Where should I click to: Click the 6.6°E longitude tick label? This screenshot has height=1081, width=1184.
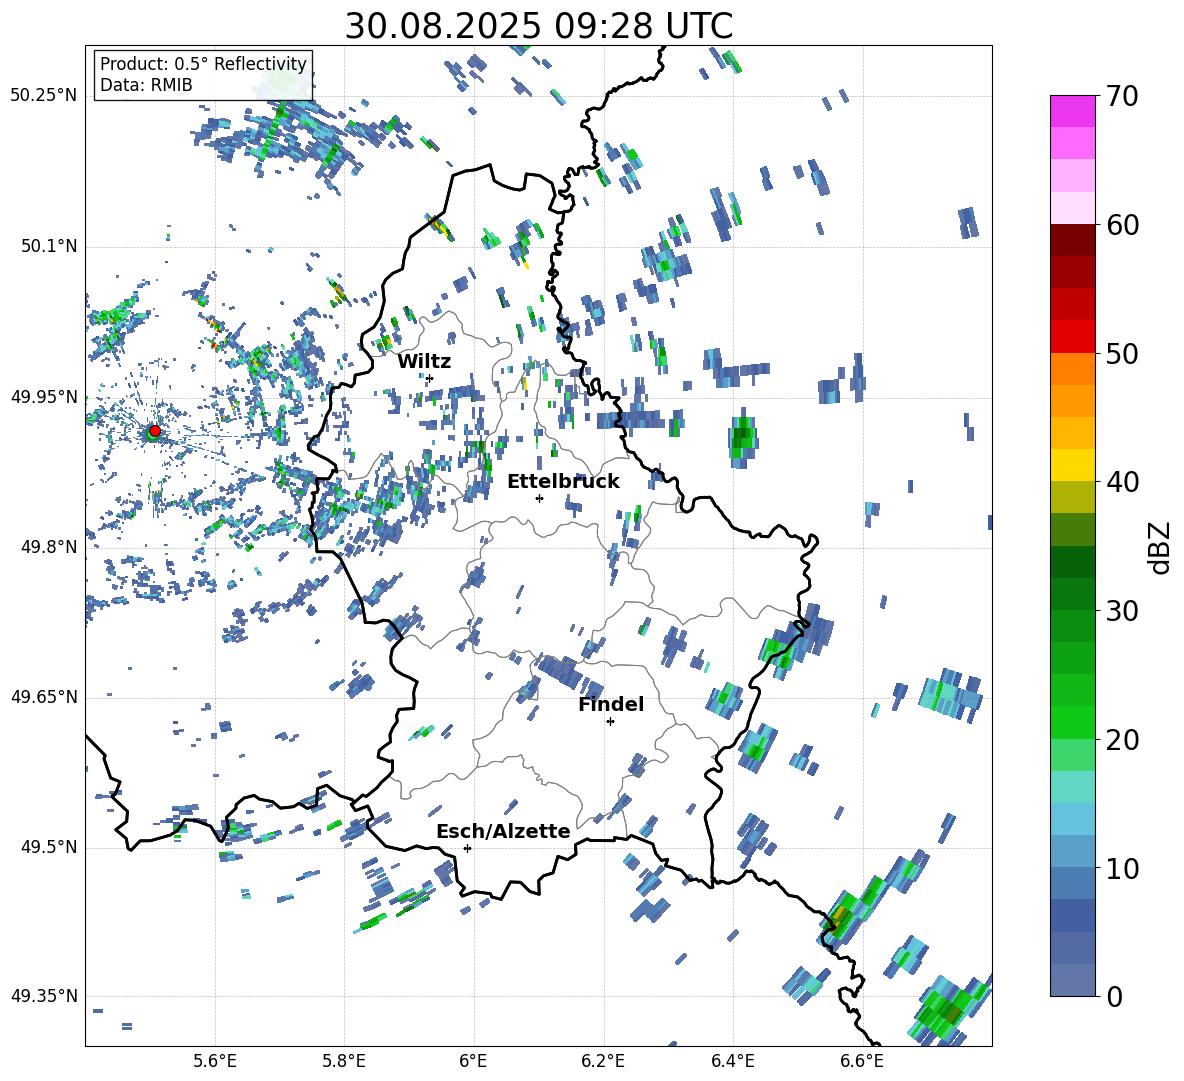click(x=862, y=1061)
